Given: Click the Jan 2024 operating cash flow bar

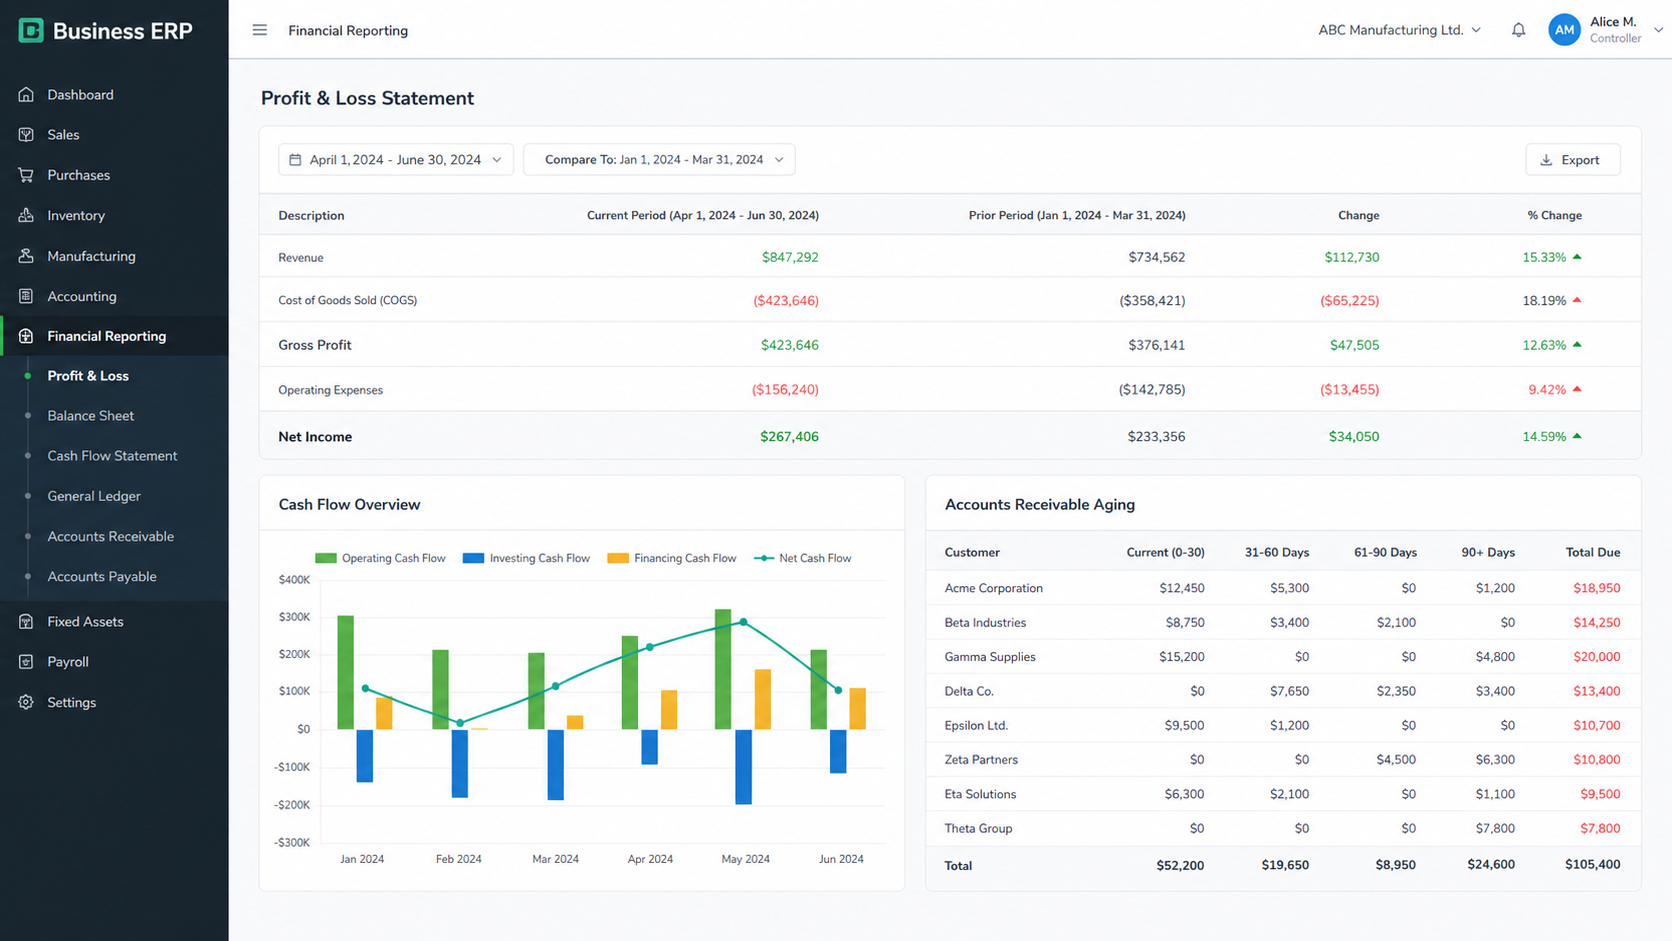Looking at the screenshot, I should [345, 672].
